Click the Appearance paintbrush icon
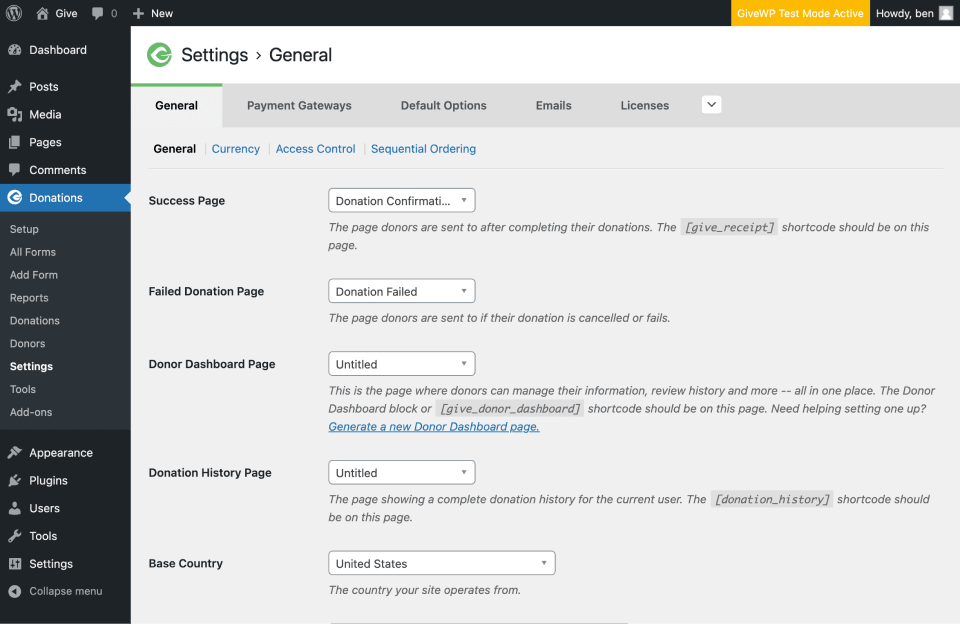Viewport: 960px width, 624px height. pos(15,453)
